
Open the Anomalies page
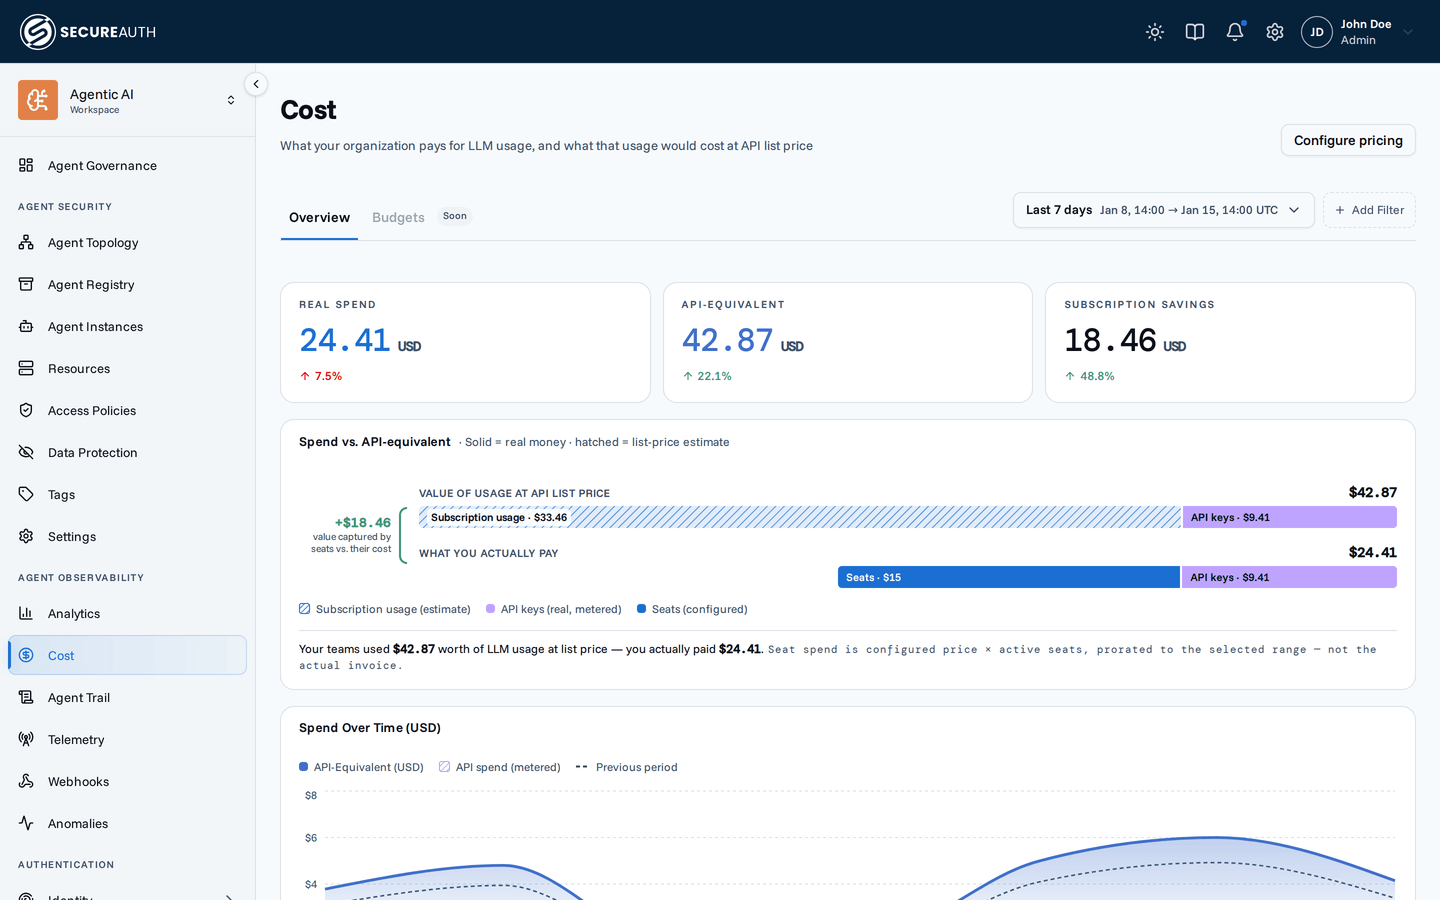tap(127, 823)
